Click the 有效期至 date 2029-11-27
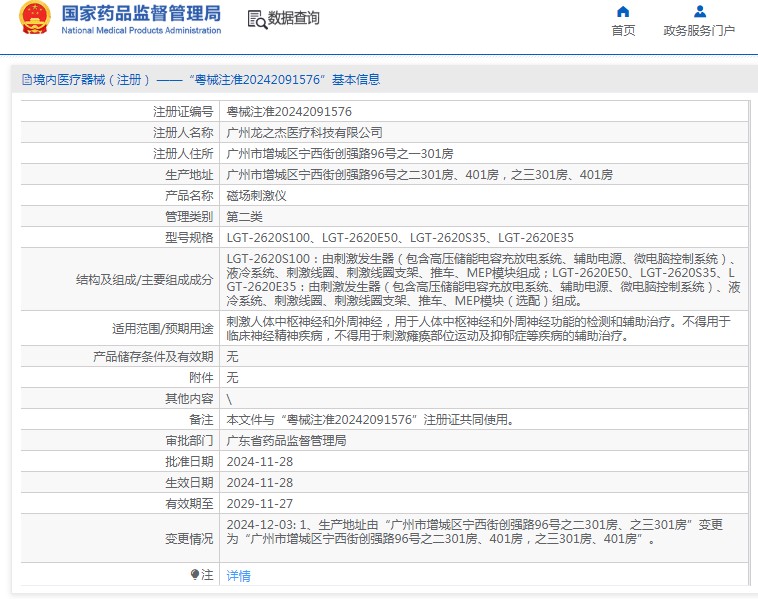 tap(260, 504)
